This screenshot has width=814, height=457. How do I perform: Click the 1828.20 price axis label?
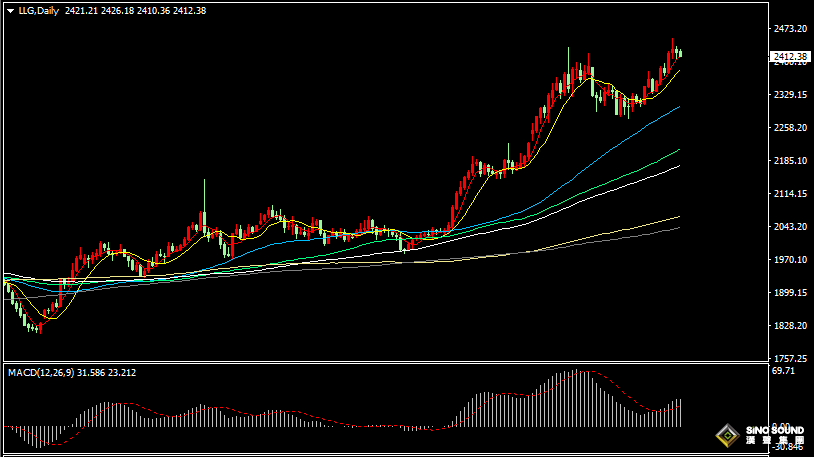pos(790,326)
